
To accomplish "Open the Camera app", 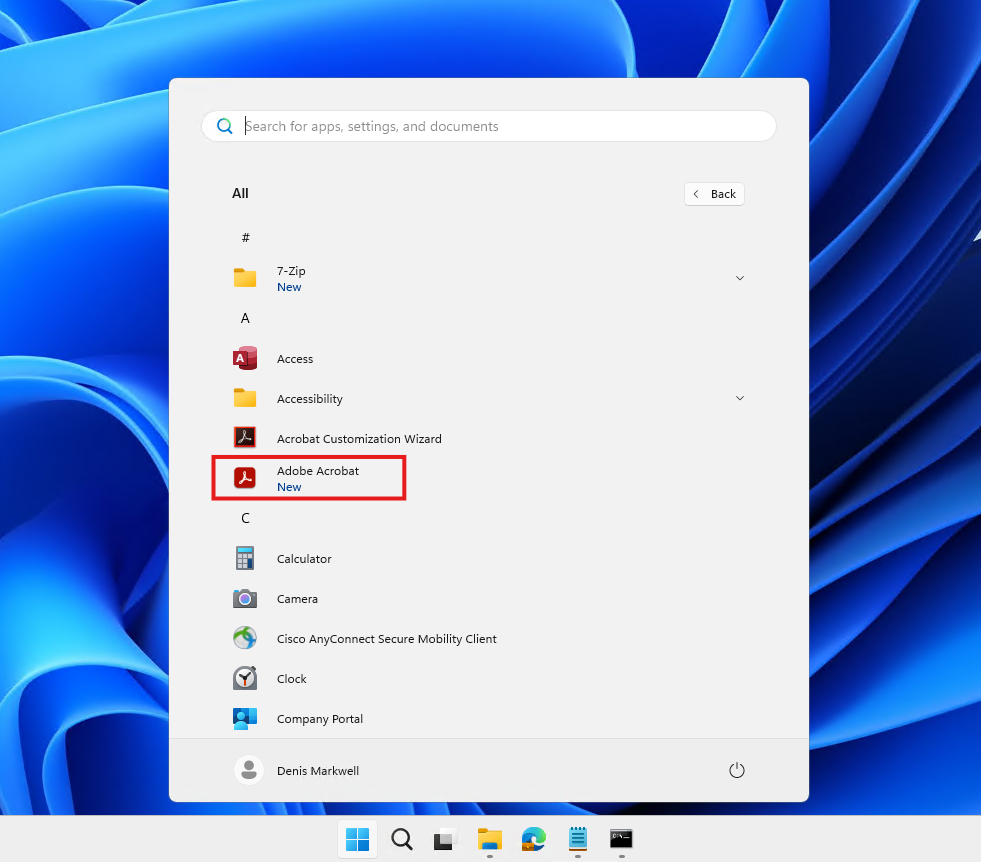I will (296, 599).
